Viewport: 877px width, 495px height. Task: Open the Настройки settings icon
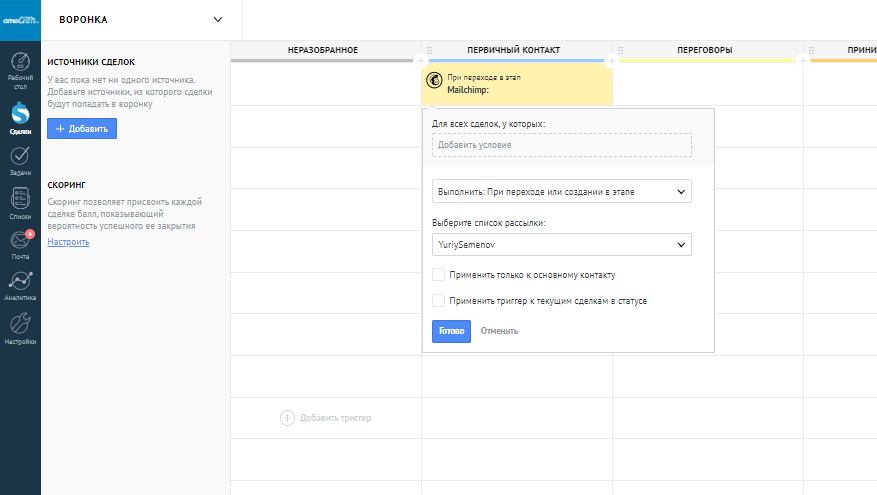coord(20,326)
